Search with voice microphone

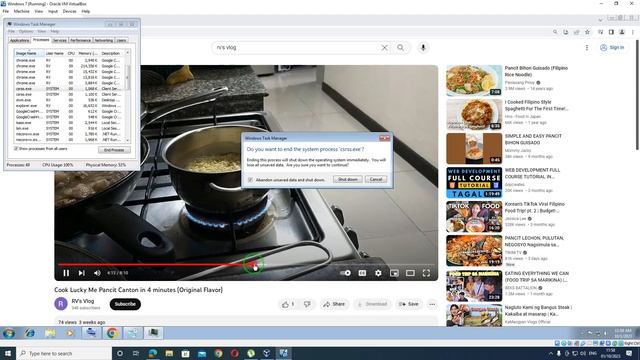[423, 48]
